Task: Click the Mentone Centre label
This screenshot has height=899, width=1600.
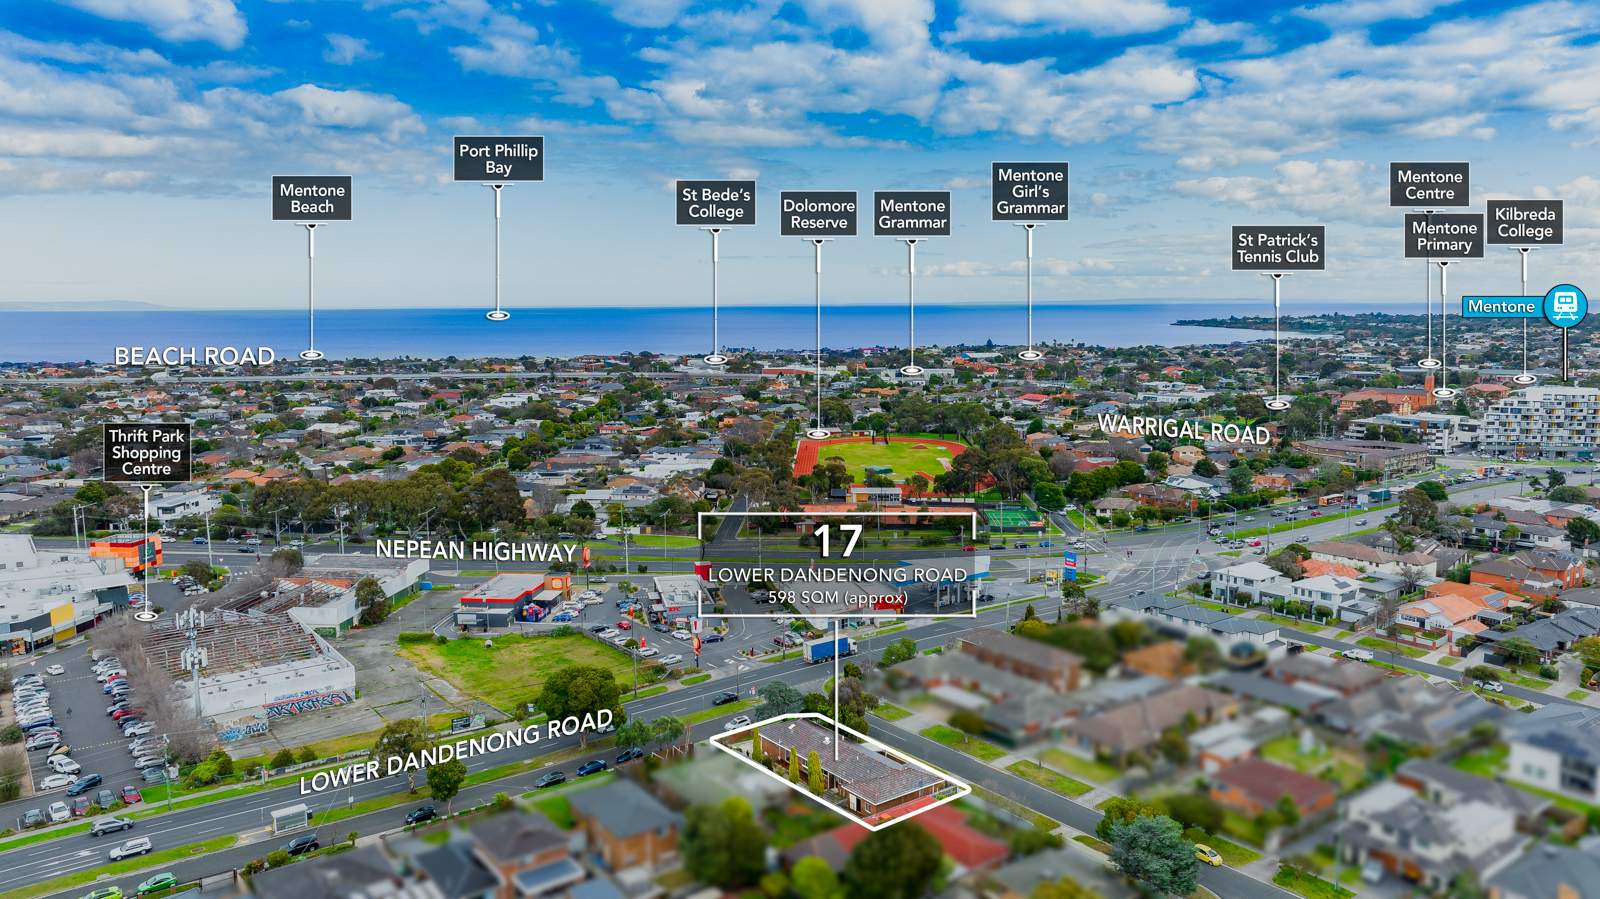Action: point(1429,185)
